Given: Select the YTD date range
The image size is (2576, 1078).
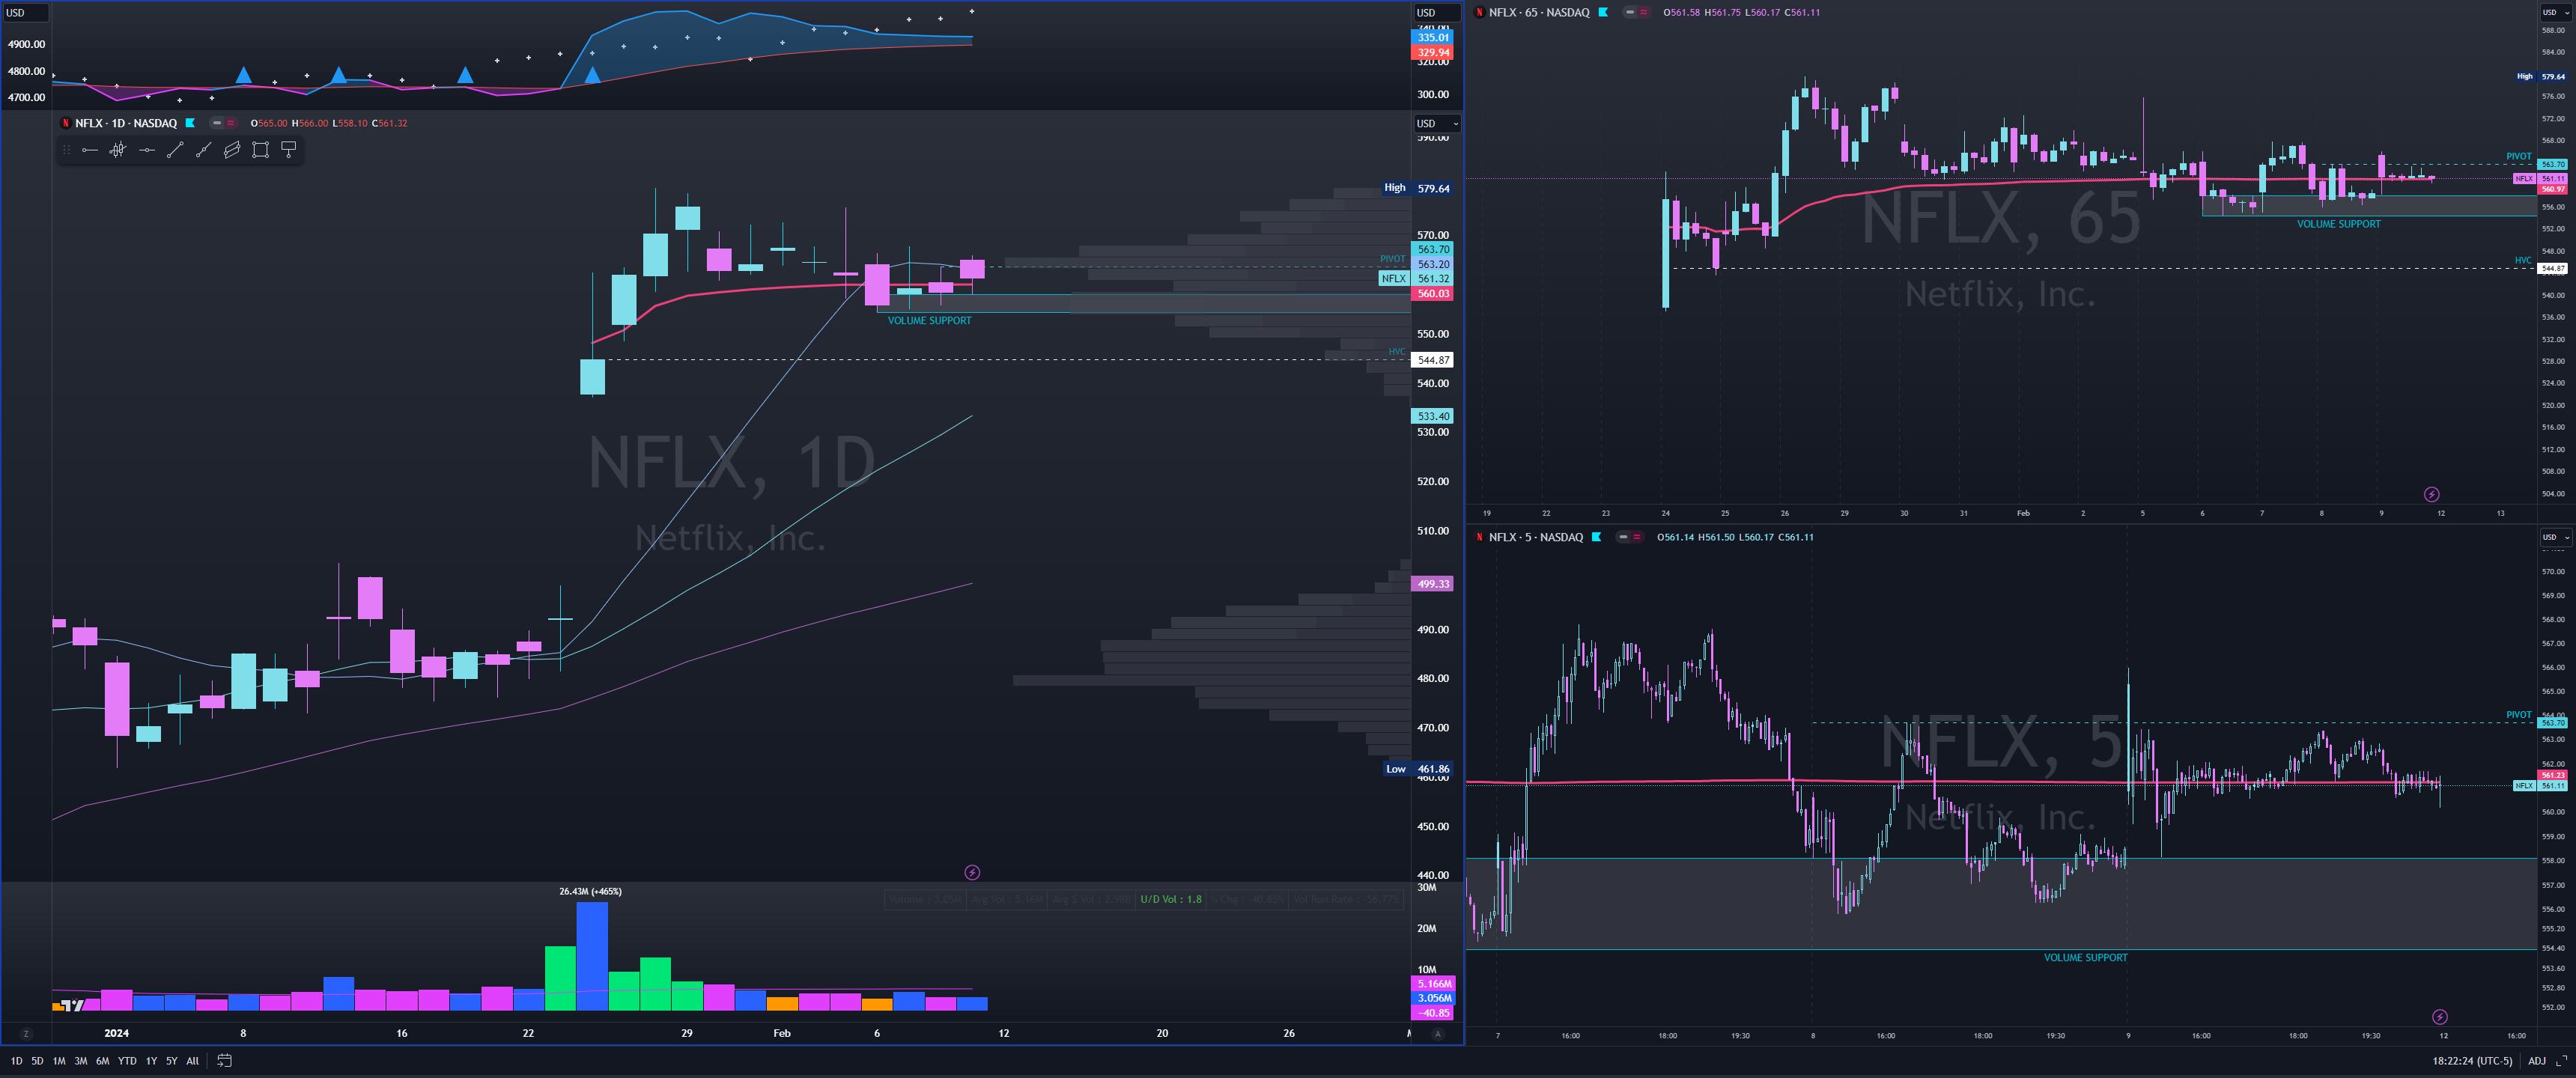Looking at the screenshot, I should [x=127, y=1061].
